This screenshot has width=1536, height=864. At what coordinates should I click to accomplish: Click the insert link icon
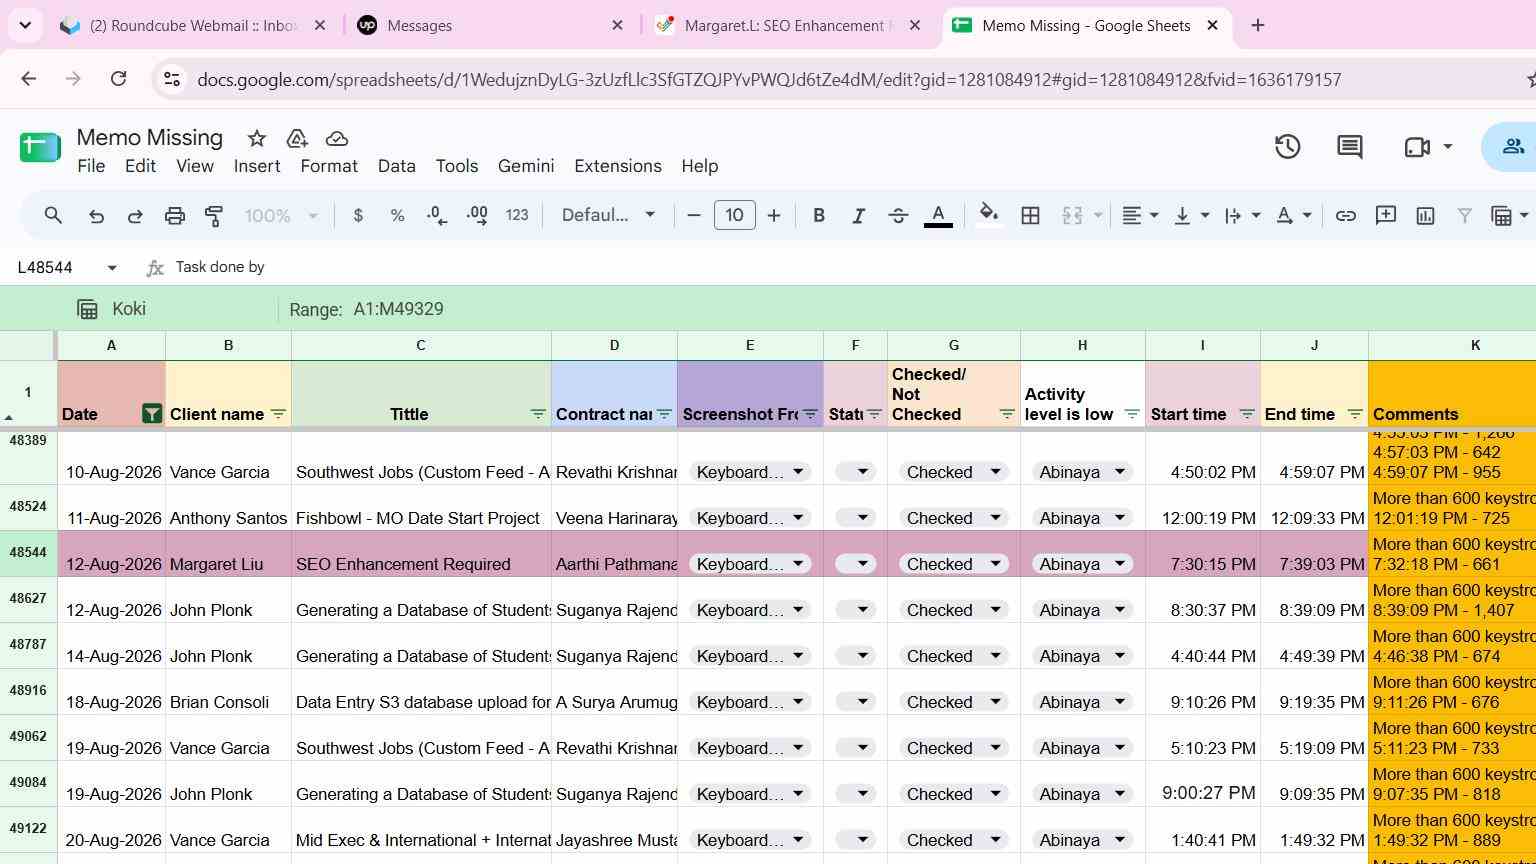[1346, 215]
